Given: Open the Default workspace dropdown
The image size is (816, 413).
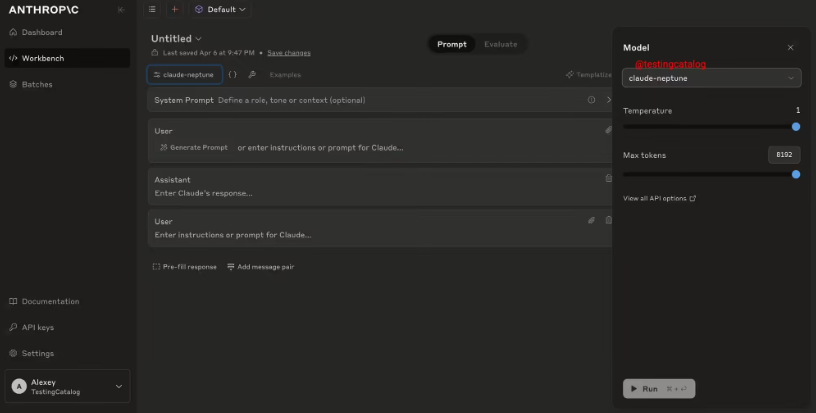Looking at the screenshot, I should coord(220,9).
